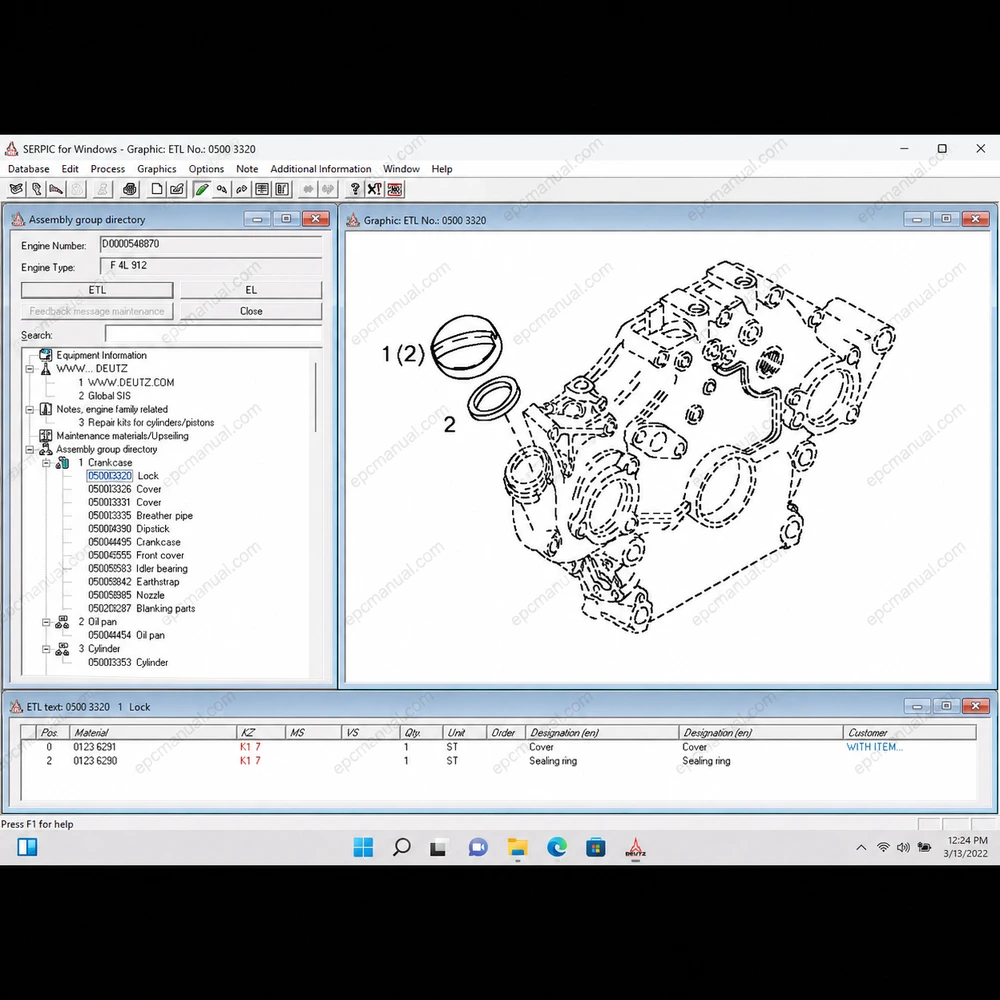Click the Material column header

[x=152, y=733]
